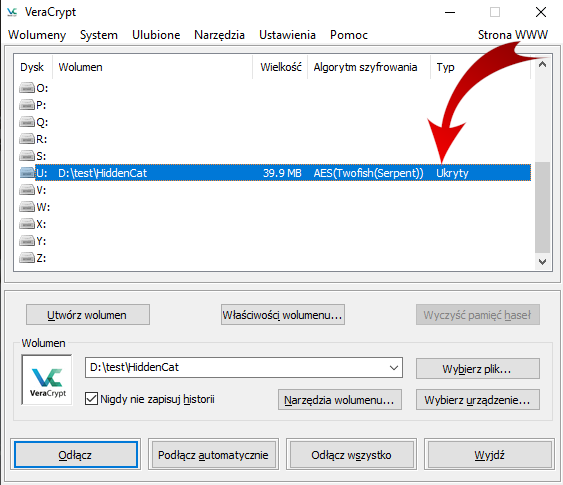This screenshot has height=485, width=563.
Task: Select the Q: drive icon
Action: point(27,122)
